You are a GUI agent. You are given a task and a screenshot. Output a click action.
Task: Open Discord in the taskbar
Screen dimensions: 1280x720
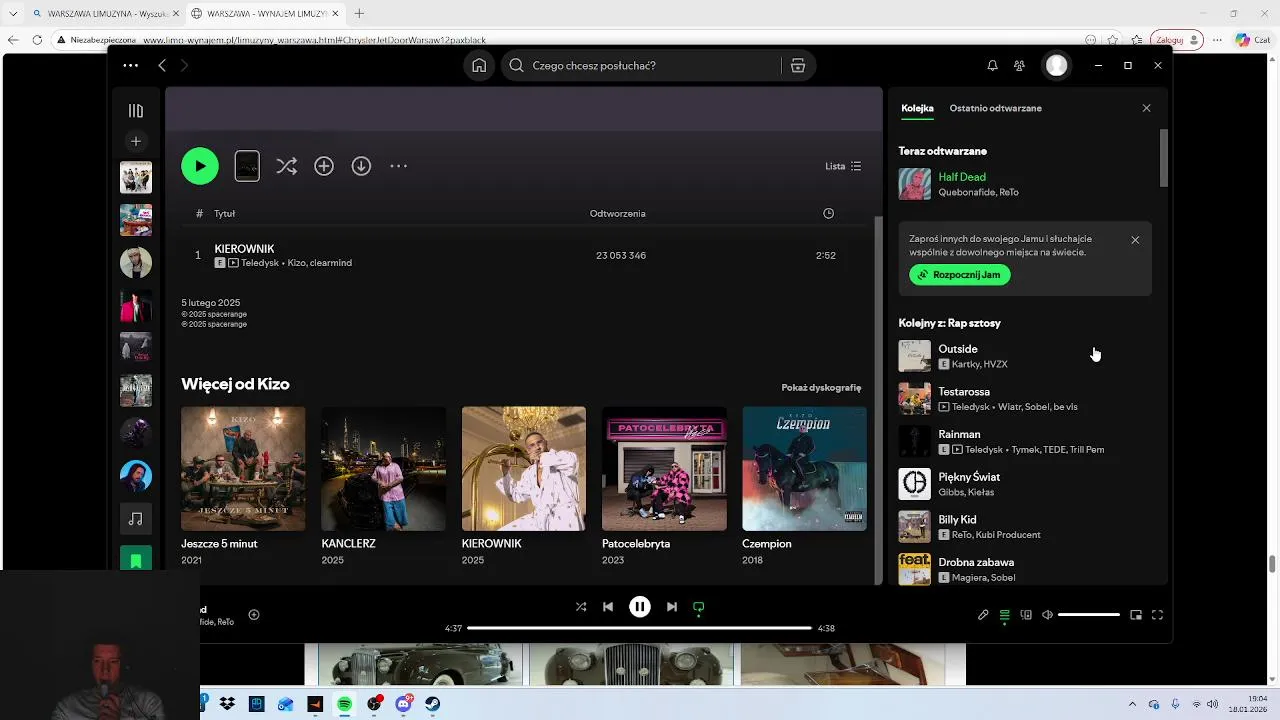tap(403, 704)
